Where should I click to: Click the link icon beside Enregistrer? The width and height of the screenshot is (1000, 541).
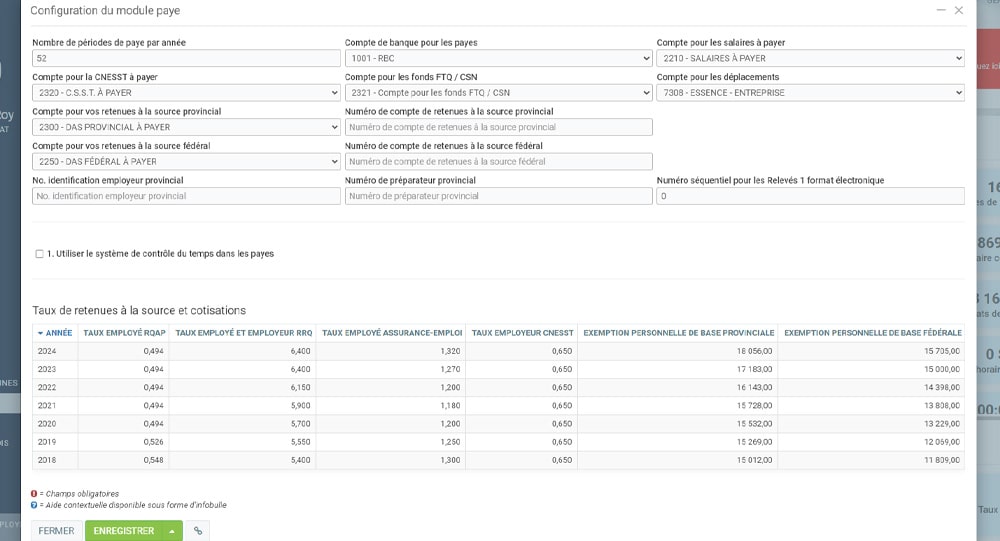click(x=197, y=531)
